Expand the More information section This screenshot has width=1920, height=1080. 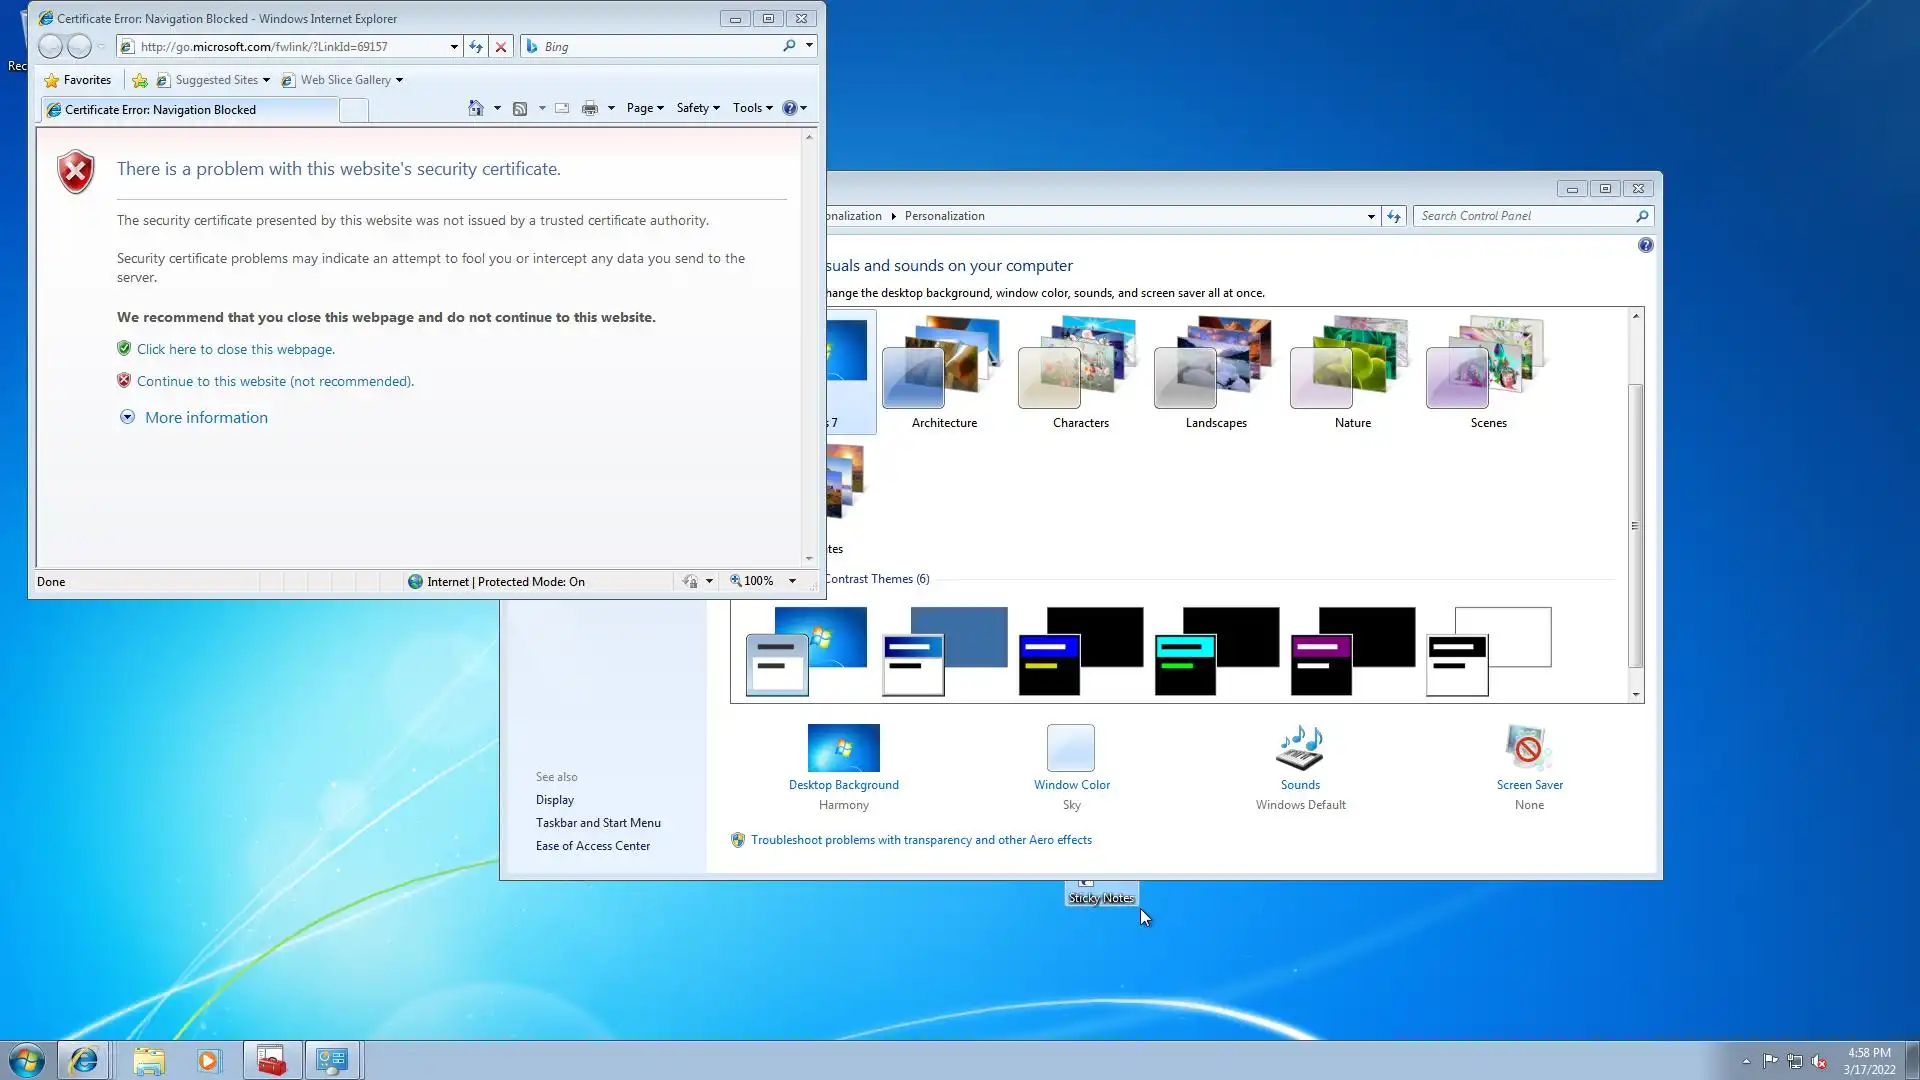point(206,418)
